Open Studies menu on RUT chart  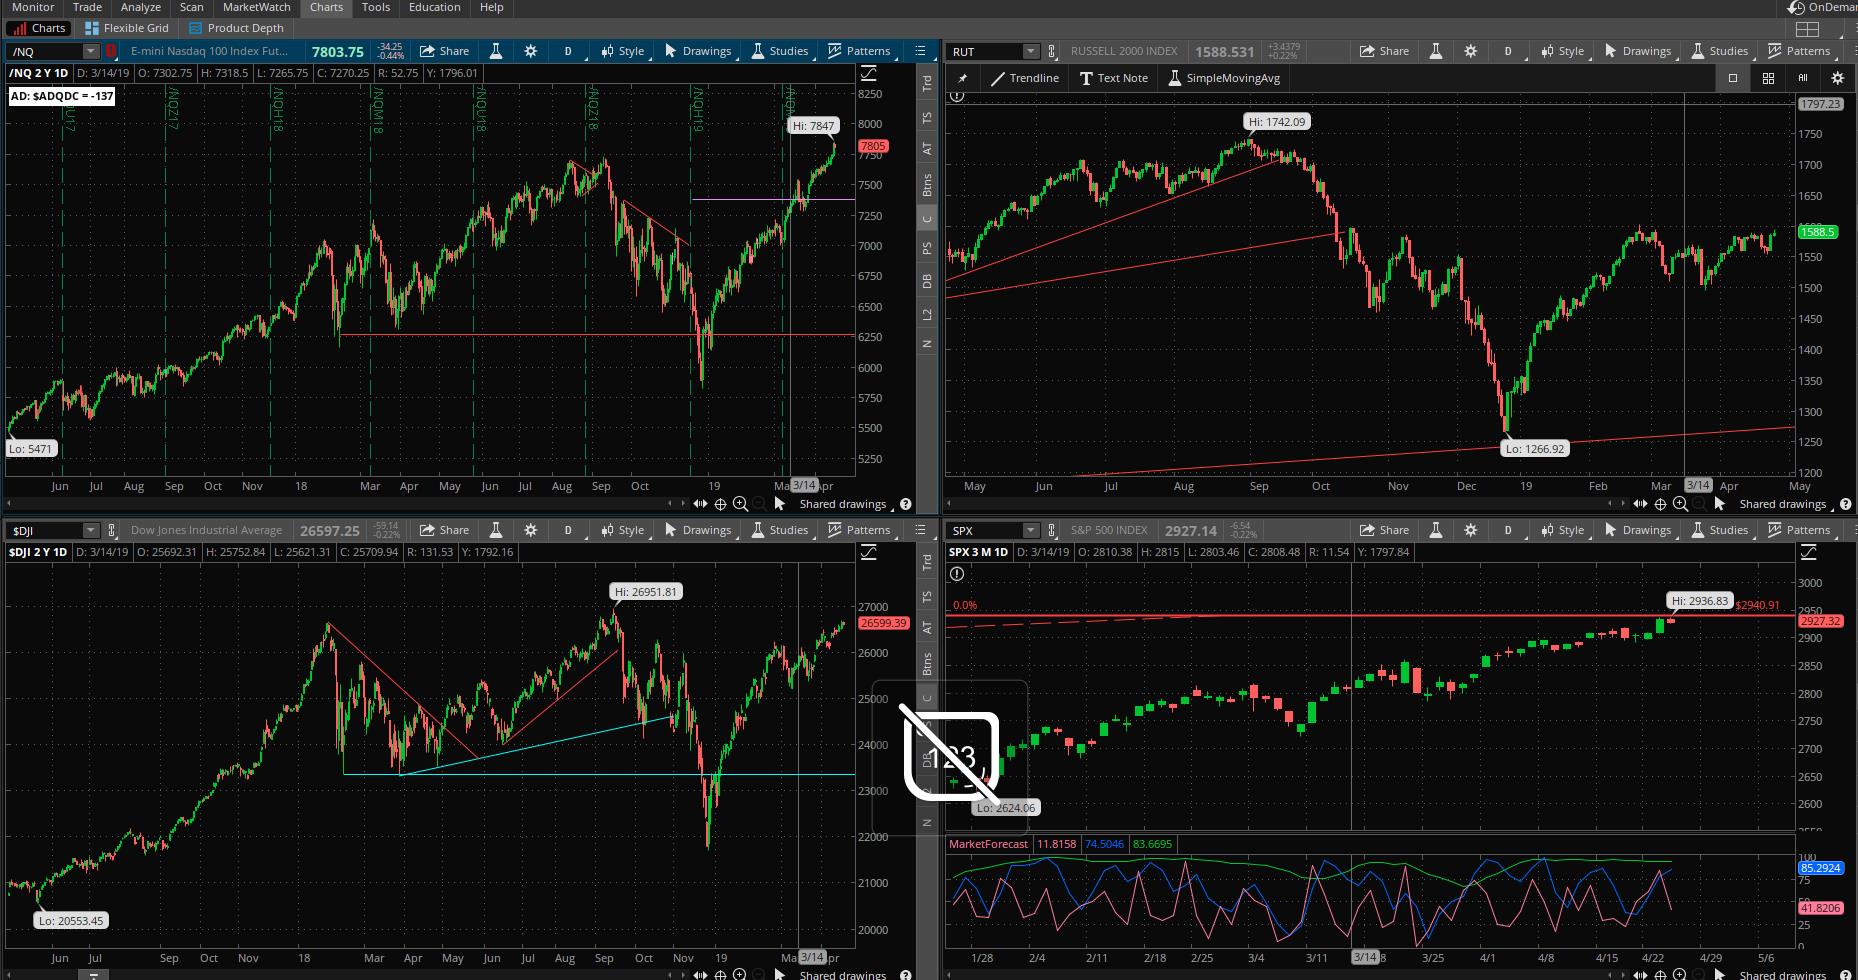click(1720, 51)
